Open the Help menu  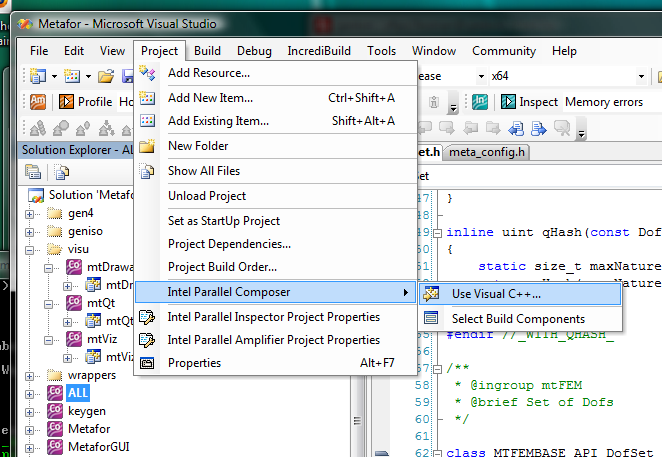pos(564,51)
